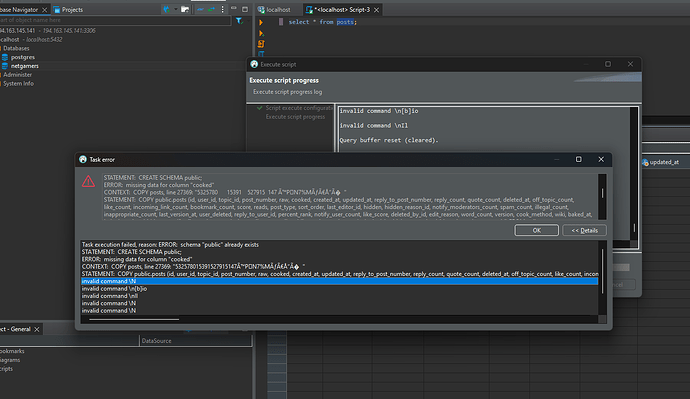Click the execute SQL script icon
Image resolution: width=690 pixels, height=399 pixels.
(x=261, y=44)
